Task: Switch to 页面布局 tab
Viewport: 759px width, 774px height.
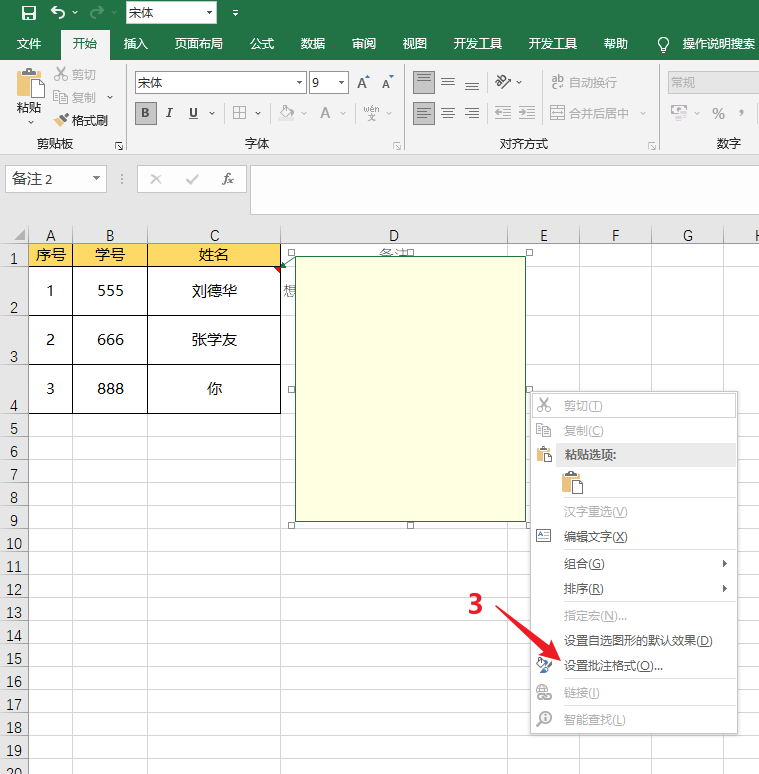Action: 198,44
